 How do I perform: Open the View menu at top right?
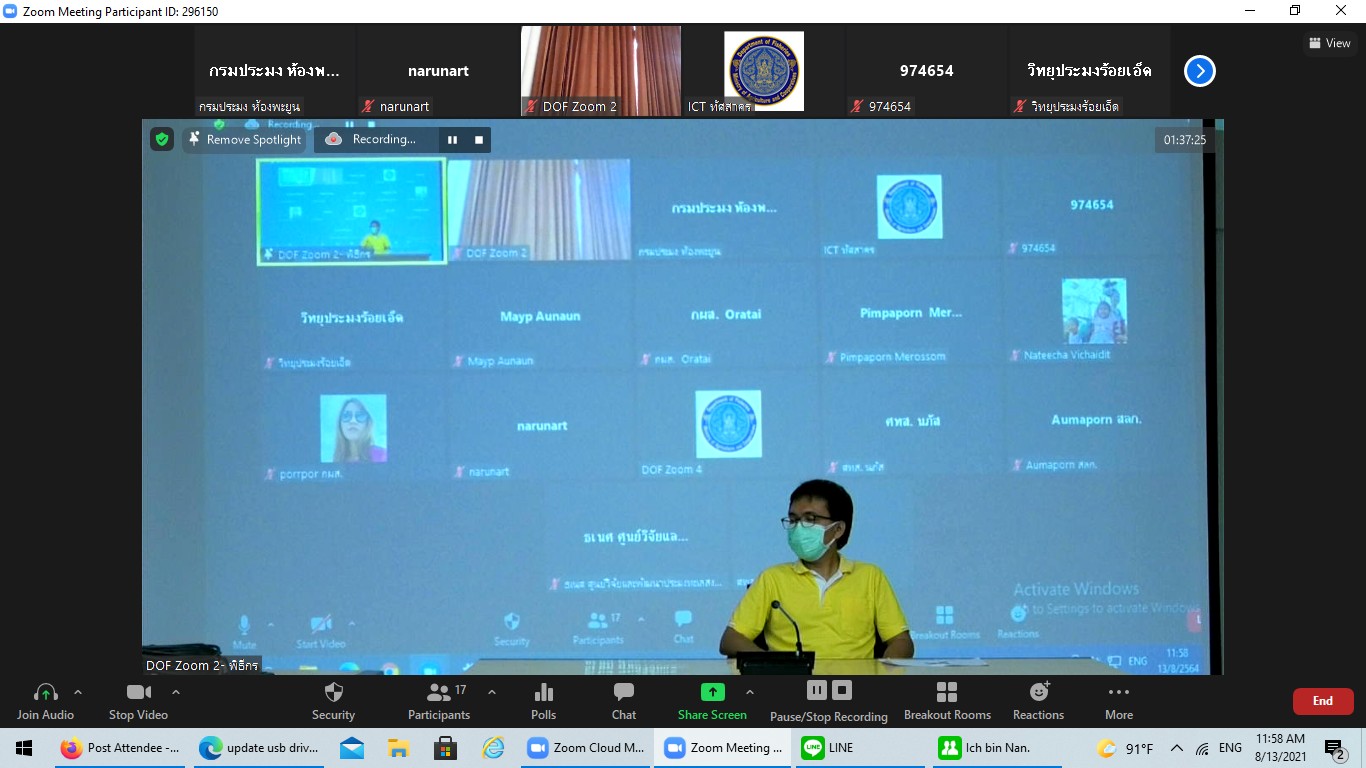coord(1330,43)
